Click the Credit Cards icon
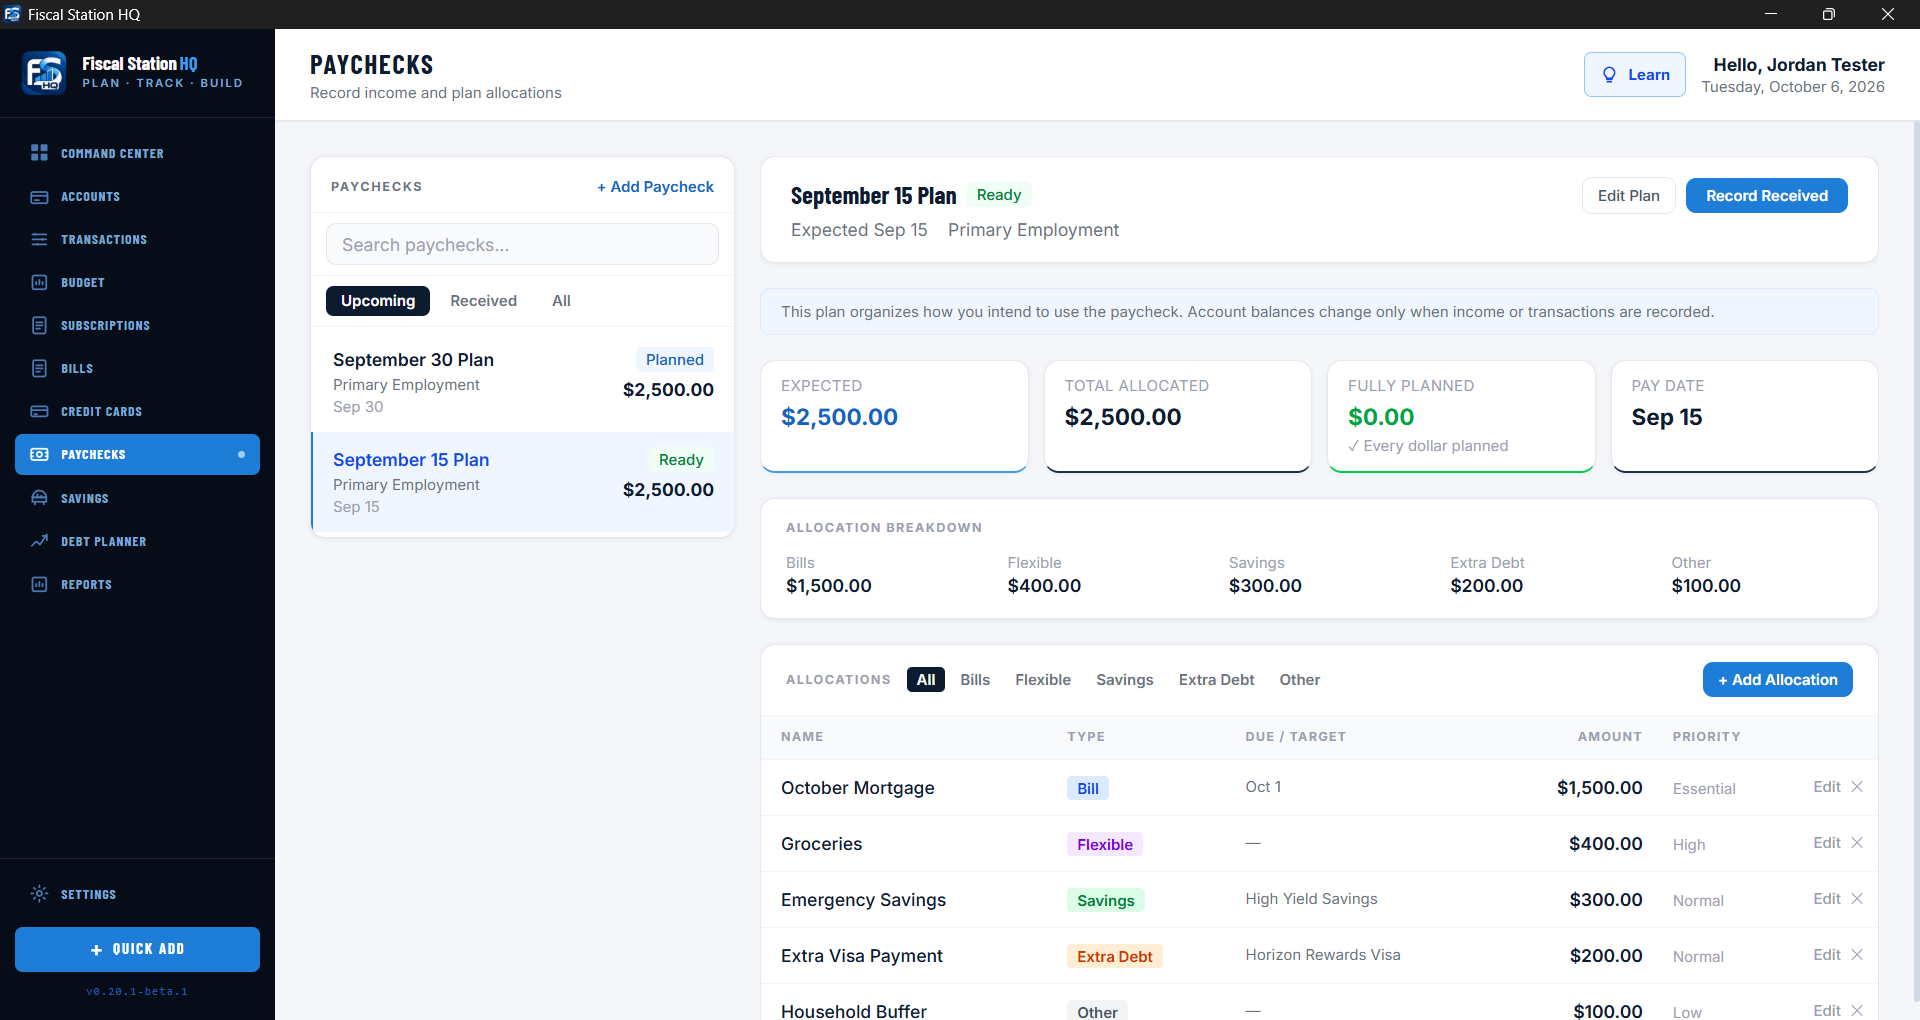Image resolution: width=1920 pixels, height=1020 pixels. click(39, 412)
